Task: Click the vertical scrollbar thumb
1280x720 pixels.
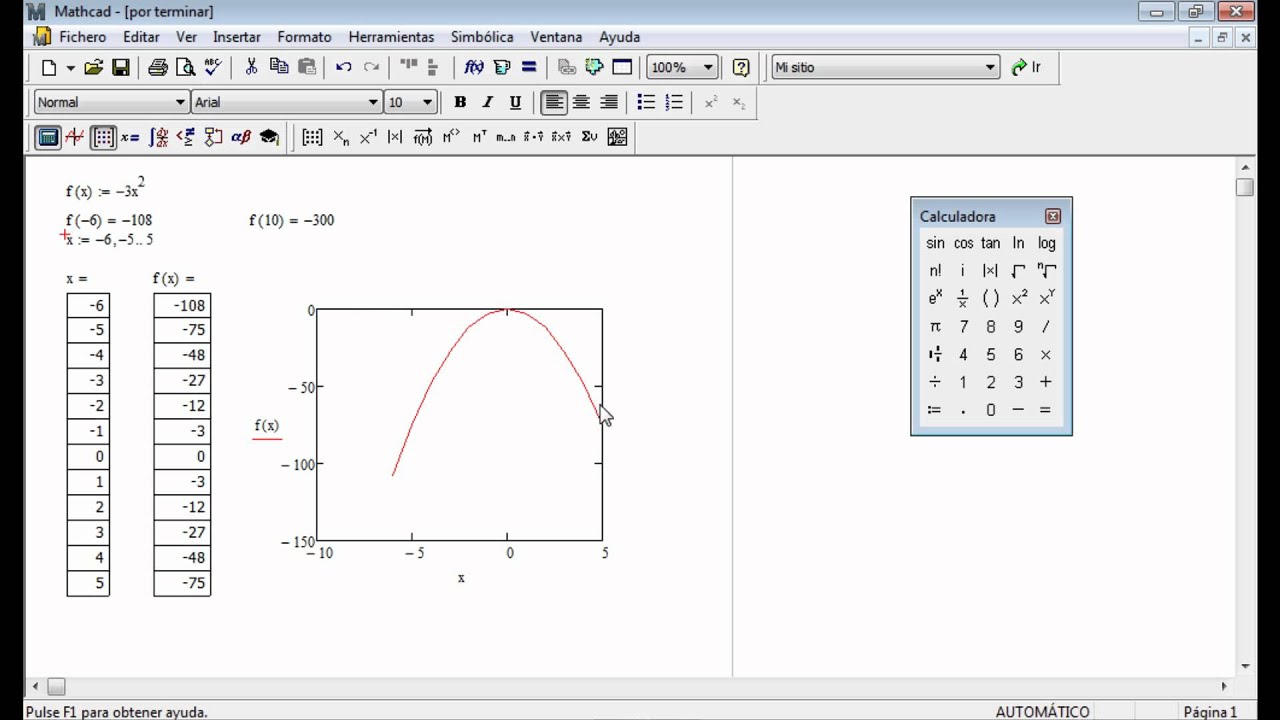Action: coord(1245,187)
